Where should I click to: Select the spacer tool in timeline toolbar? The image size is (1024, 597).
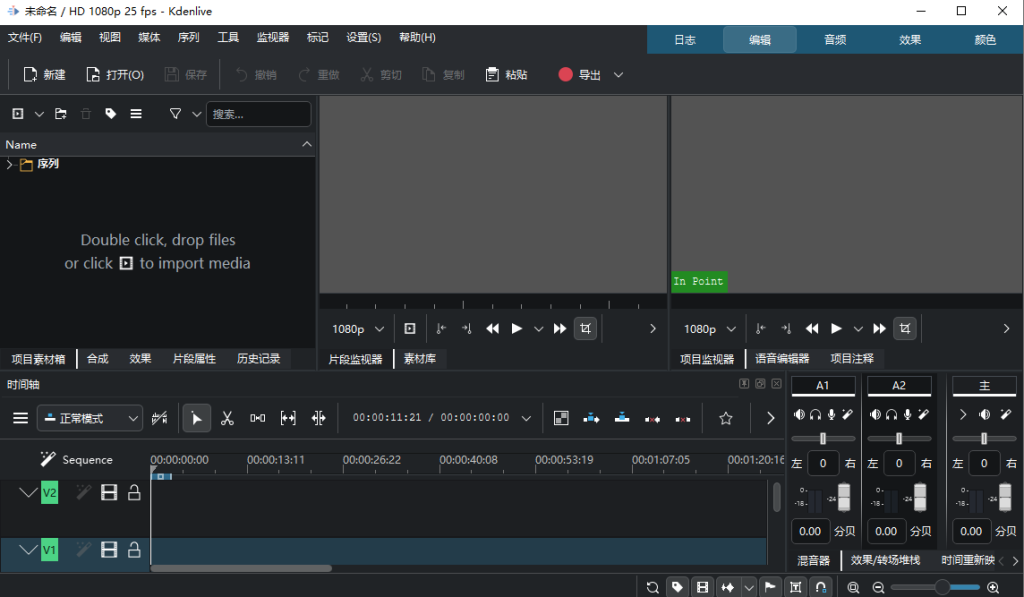tap(257, 418)
